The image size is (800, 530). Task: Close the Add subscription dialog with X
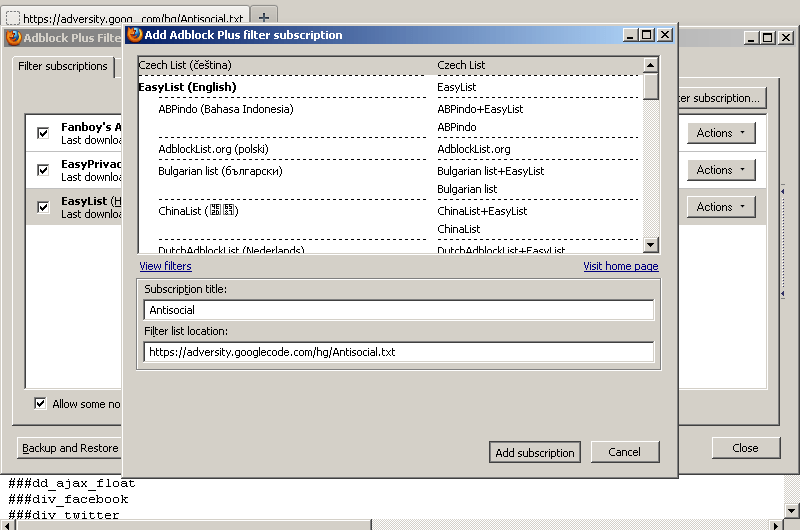(x=665, y=35)
